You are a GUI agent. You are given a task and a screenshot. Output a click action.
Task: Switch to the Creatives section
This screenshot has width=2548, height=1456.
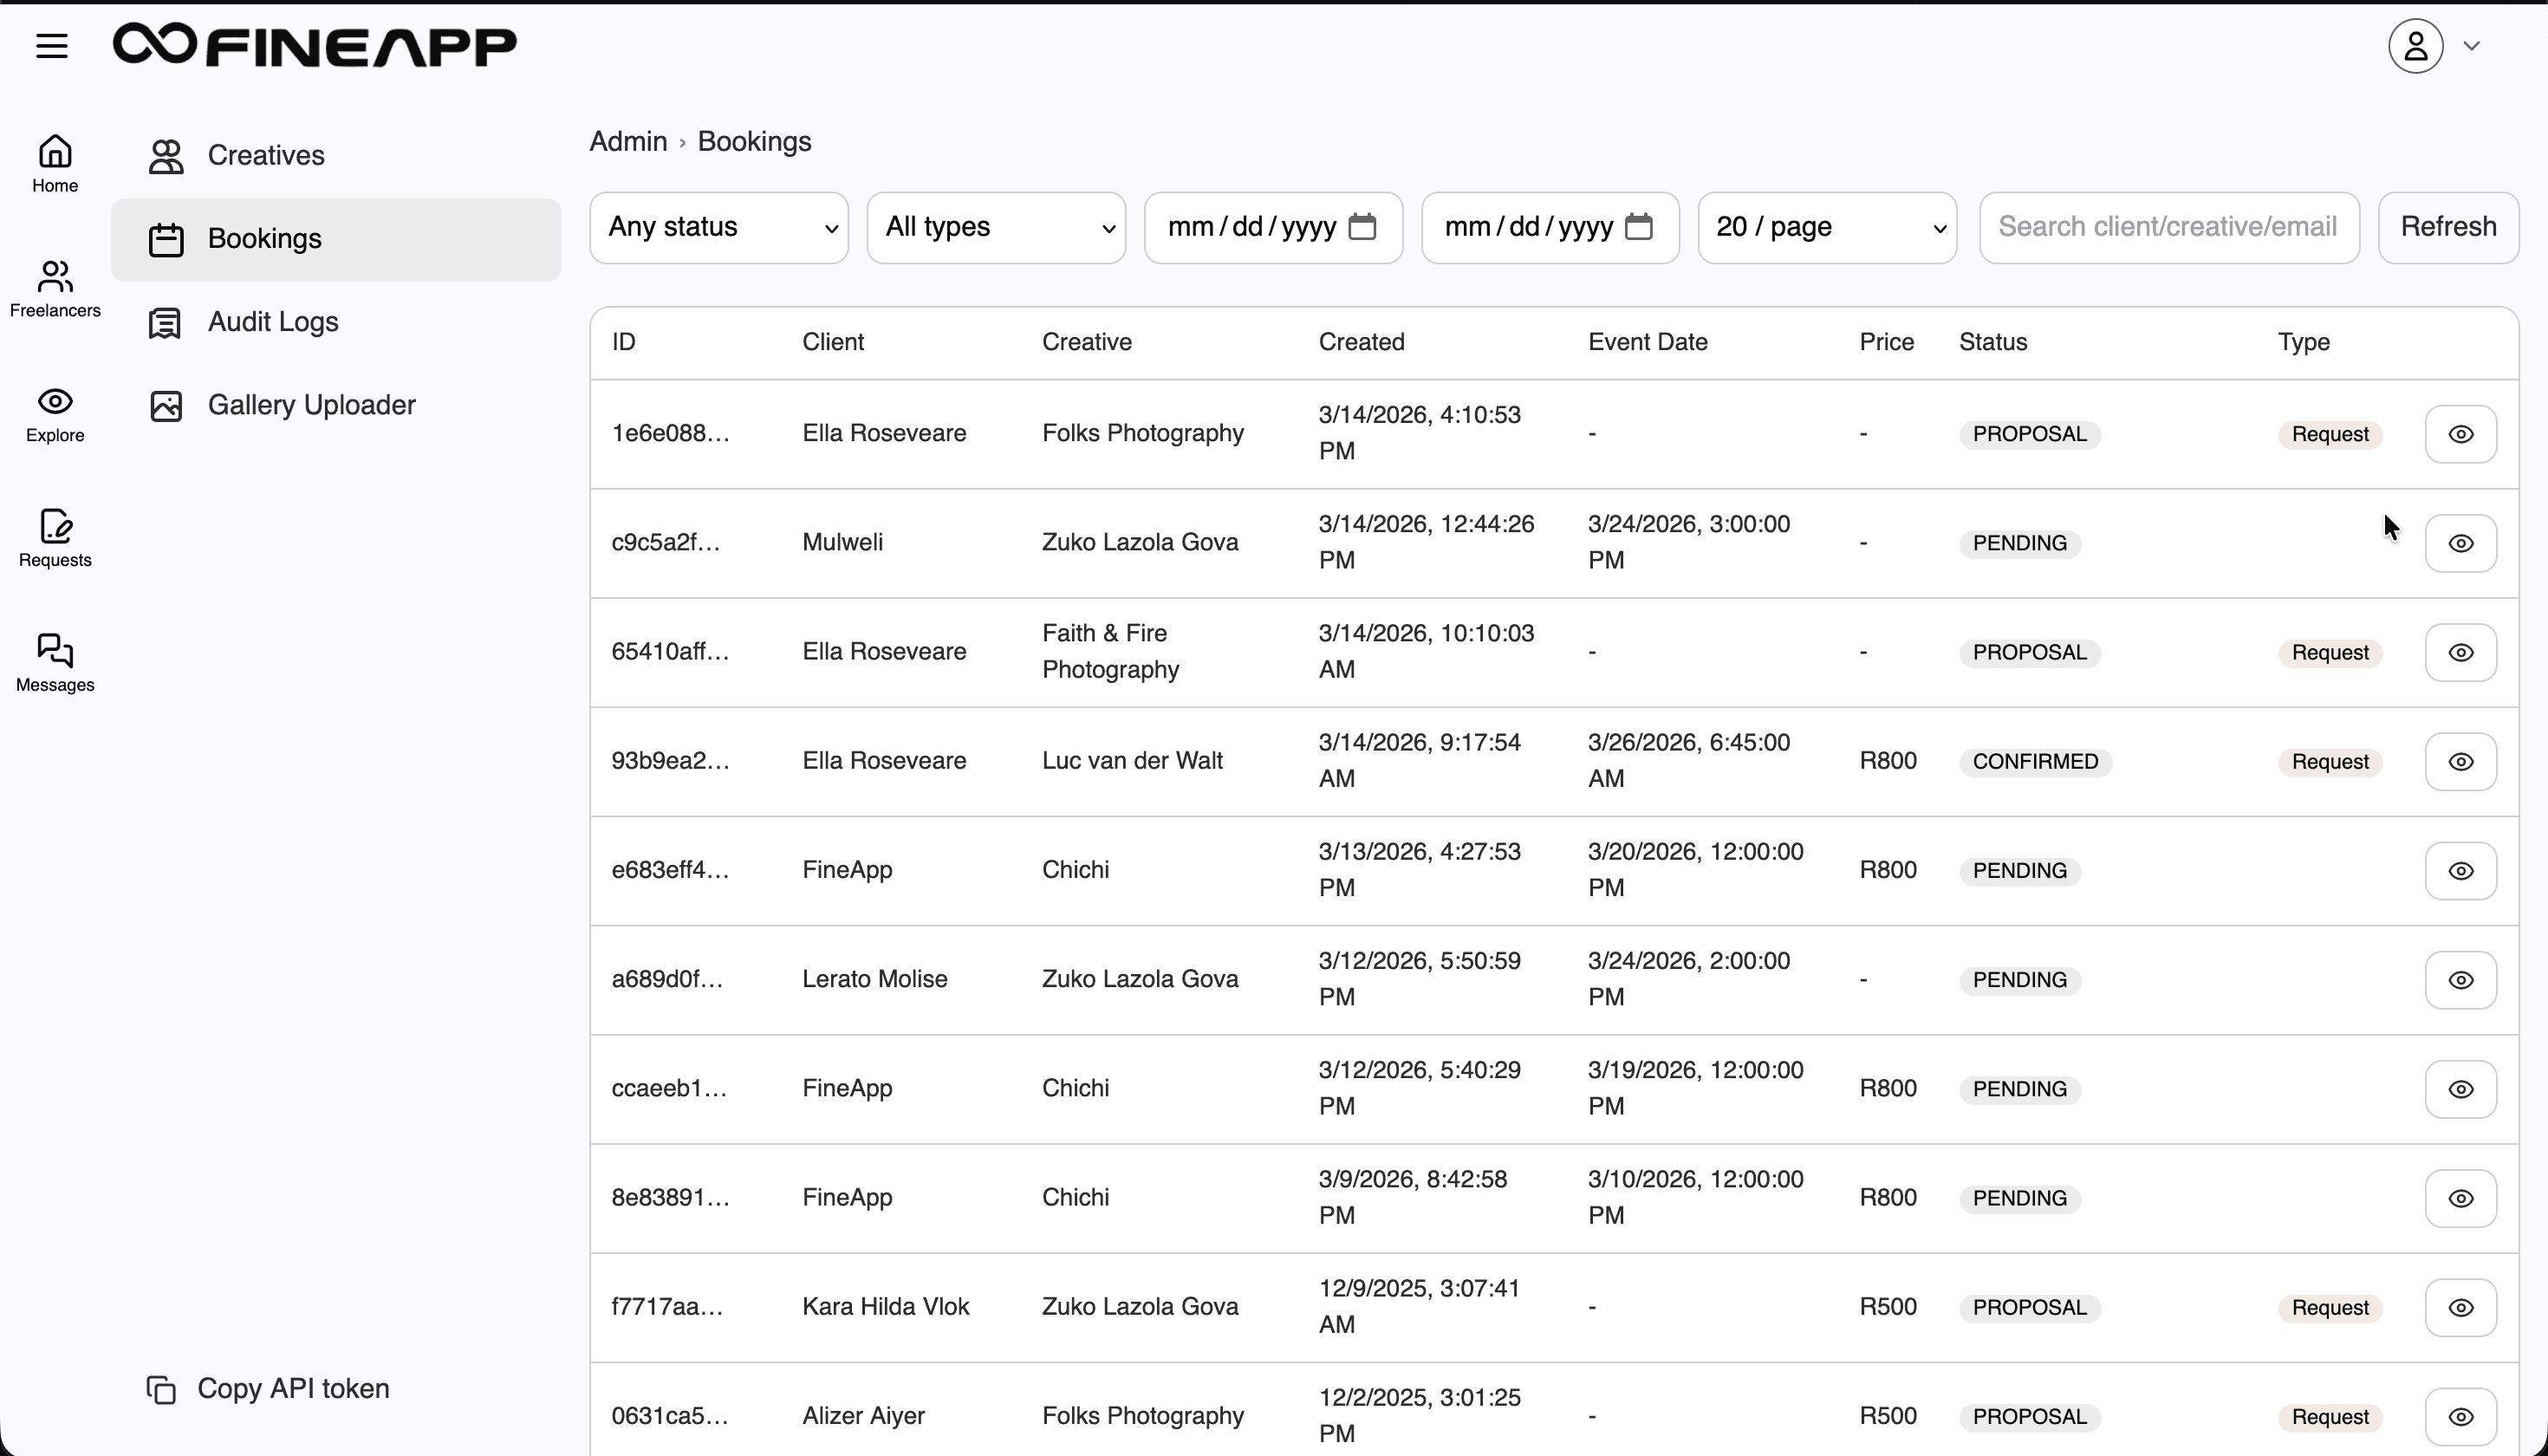tap(265, 154)
